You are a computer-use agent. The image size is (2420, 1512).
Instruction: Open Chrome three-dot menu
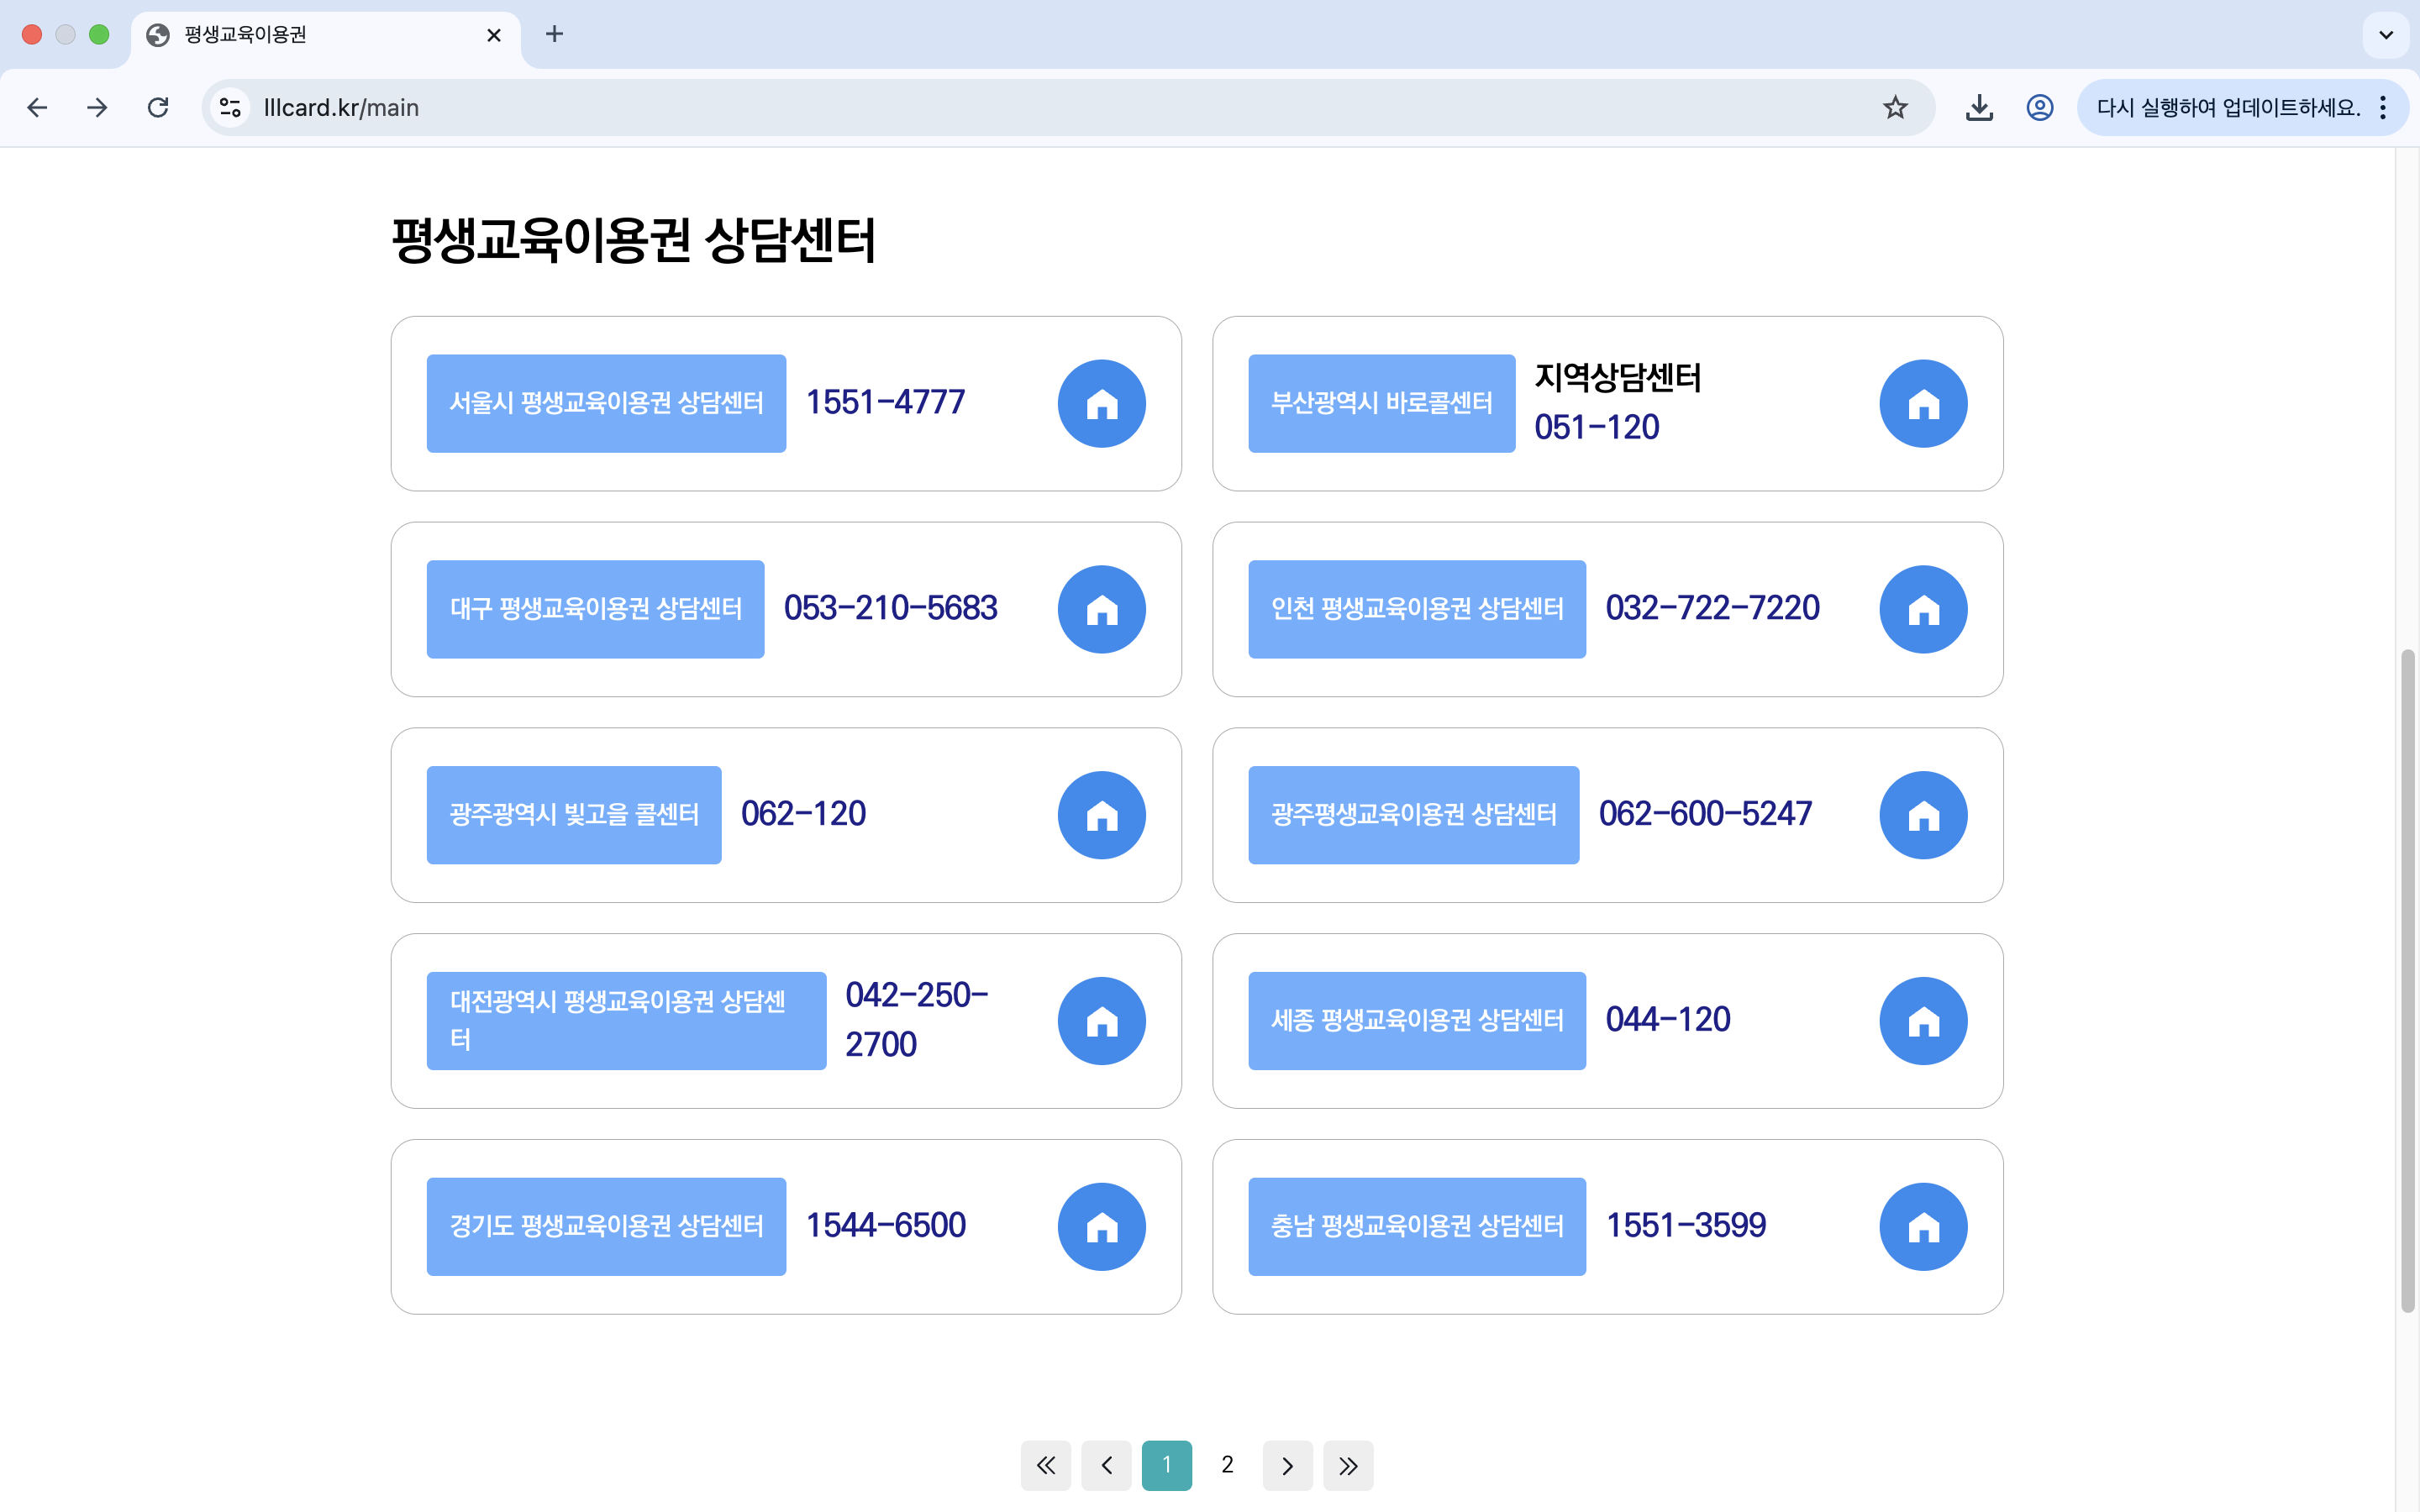pyautogui.click(x=2384, y=108)
